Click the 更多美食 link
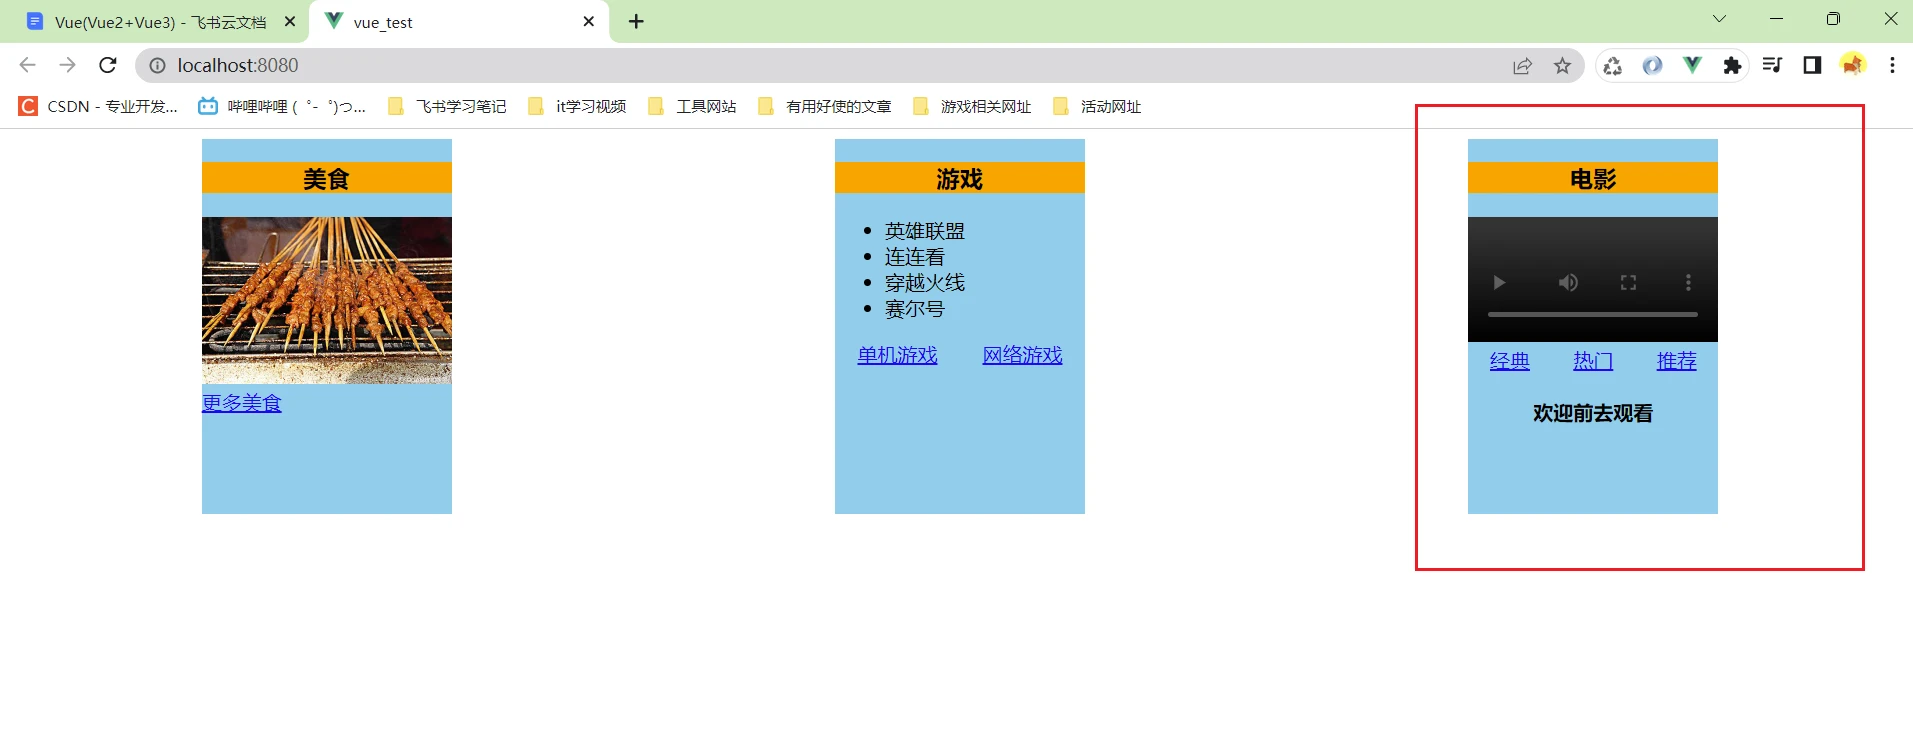Image resolution: width=1913 pixels, height=751 pixels. click(242, 403)
